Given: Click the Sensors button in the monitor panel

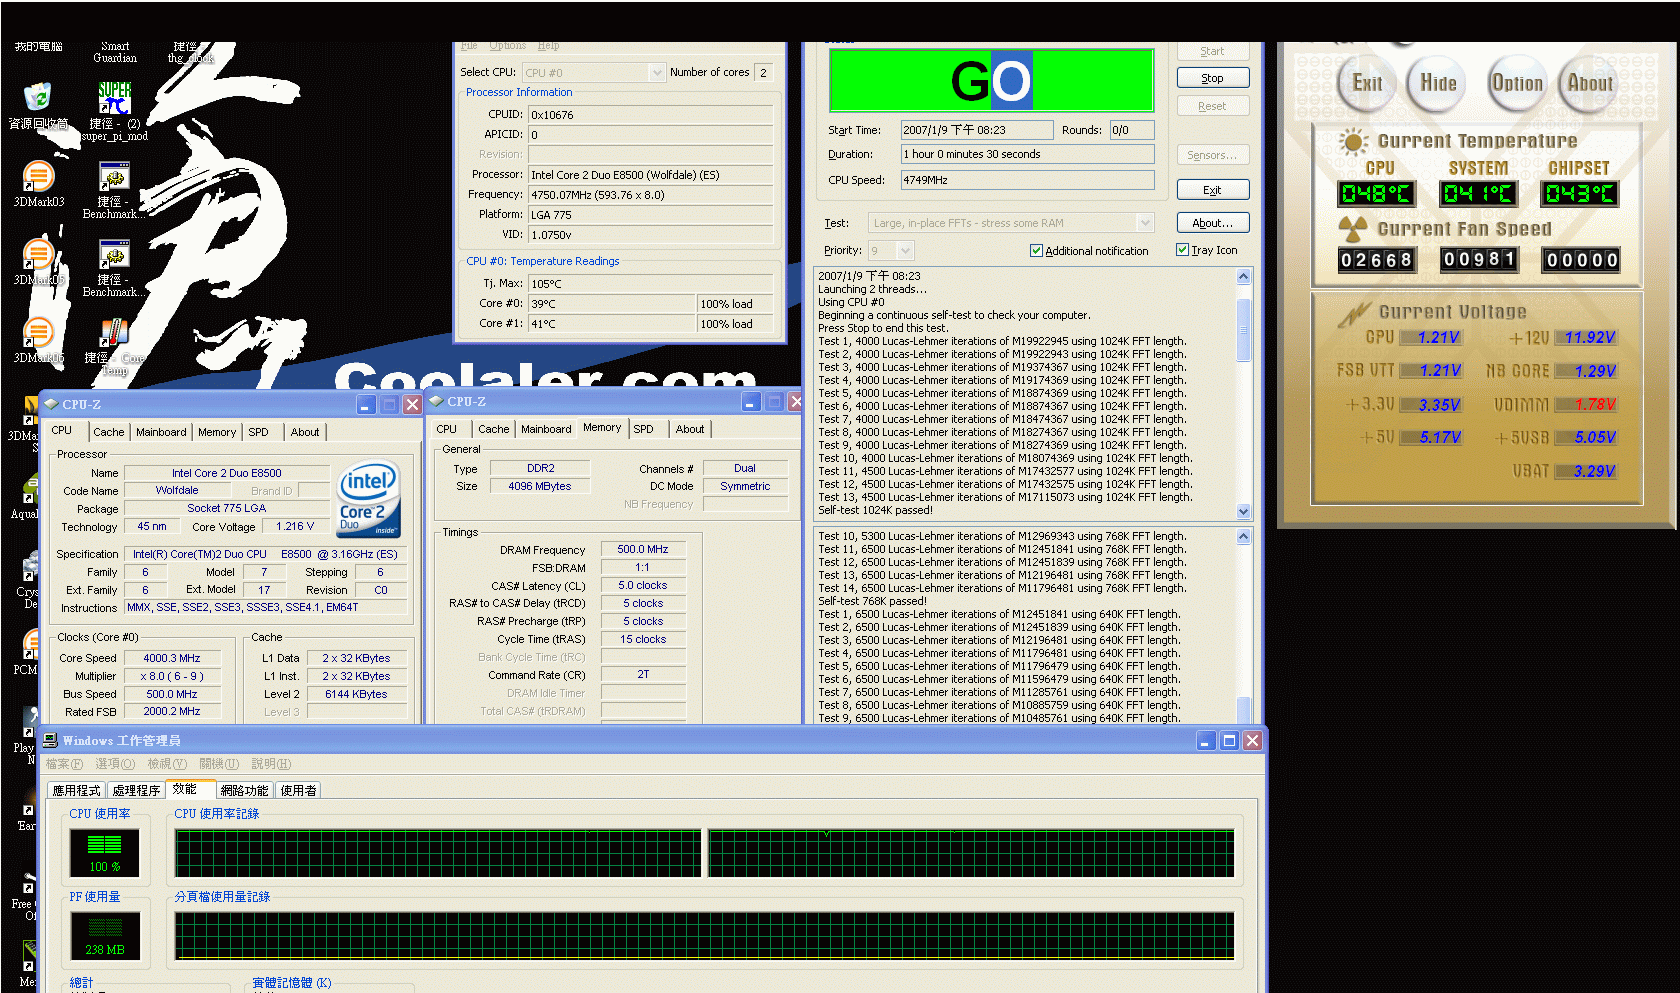Looking at the screenshot, I should coord(1212,154).
